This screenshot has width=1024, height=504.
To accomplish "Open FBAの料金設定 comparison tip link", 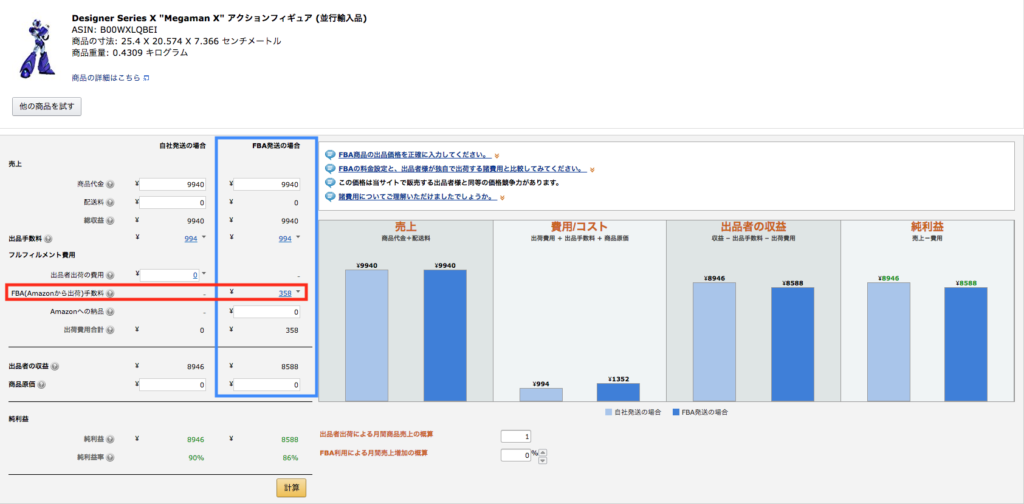I will [x=462, y=169].
